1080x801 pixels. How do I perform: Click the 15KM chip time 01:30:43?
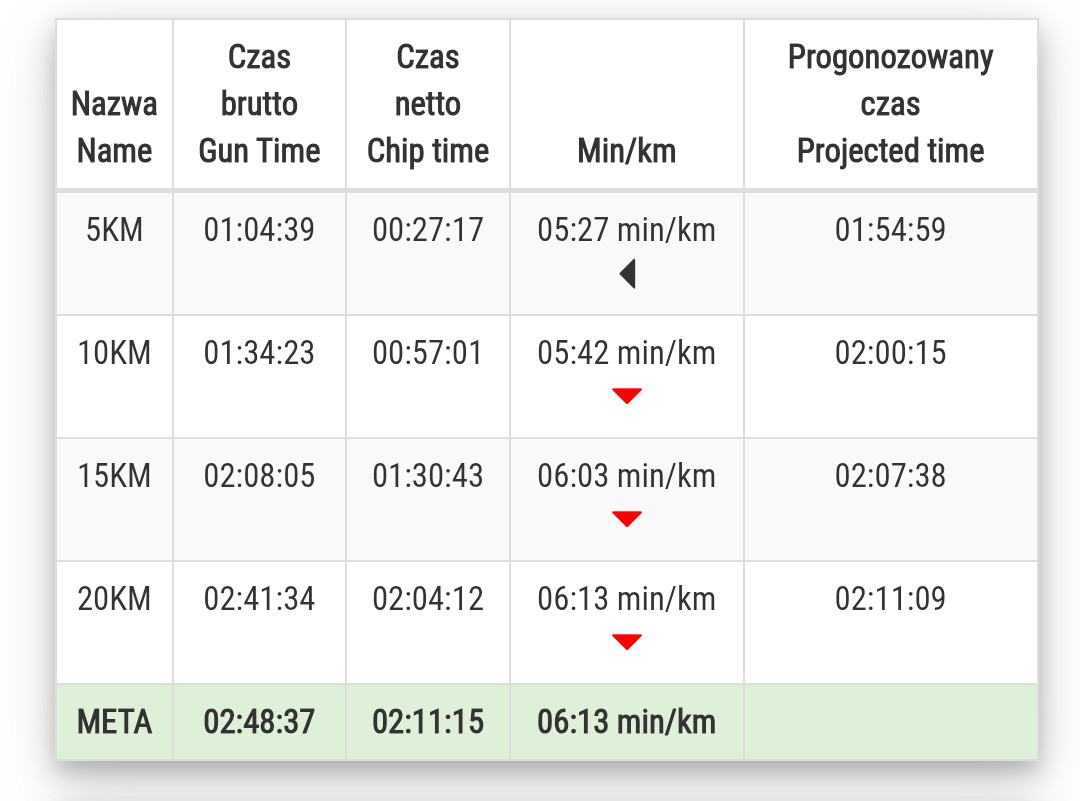pos(428,476)
